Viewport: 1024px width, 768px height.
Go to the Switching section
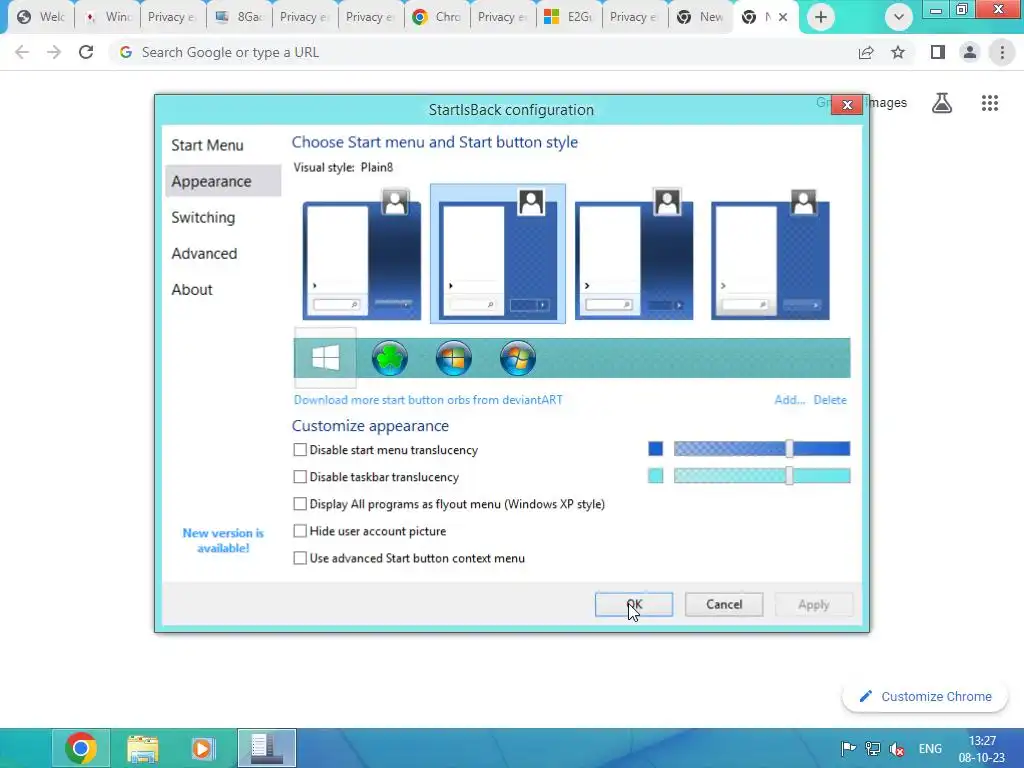tap(223, 217)
